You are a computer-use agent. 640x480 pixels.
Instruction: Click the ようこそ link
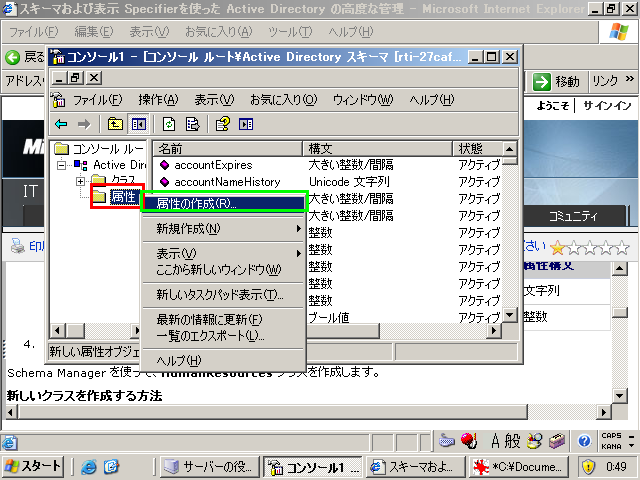pyautogui.click(x=552, y=106)
